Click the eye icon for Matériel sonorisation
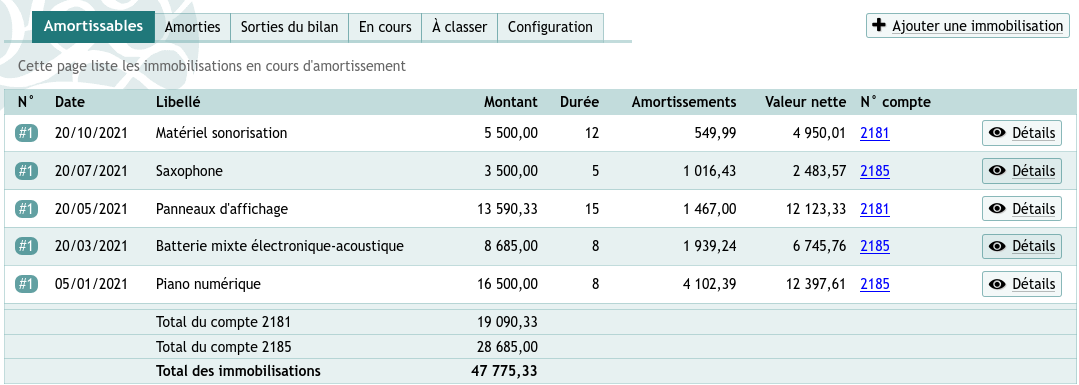1079x385 pixels. tap(997, 133)
